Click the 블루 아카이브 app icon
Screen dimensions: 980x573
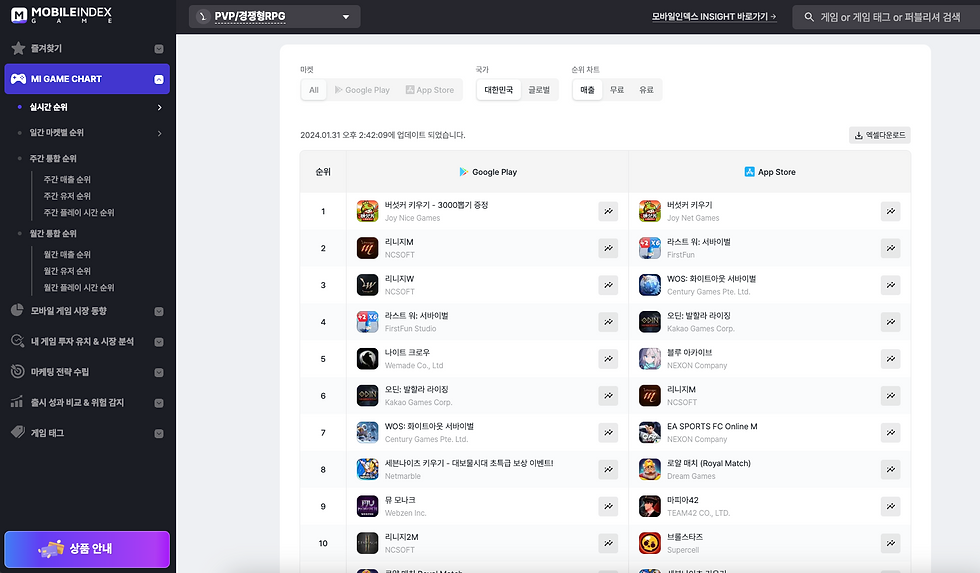(x=650, y=359)
